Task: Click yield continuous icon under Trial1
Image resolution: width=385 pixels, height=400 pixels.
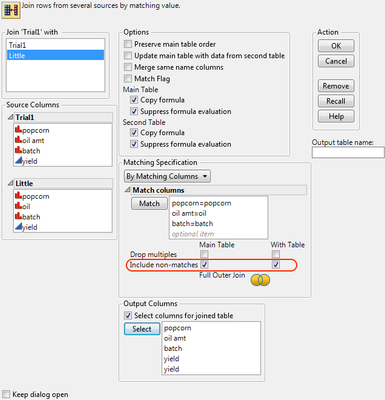Action: click(x=18, y=161)
